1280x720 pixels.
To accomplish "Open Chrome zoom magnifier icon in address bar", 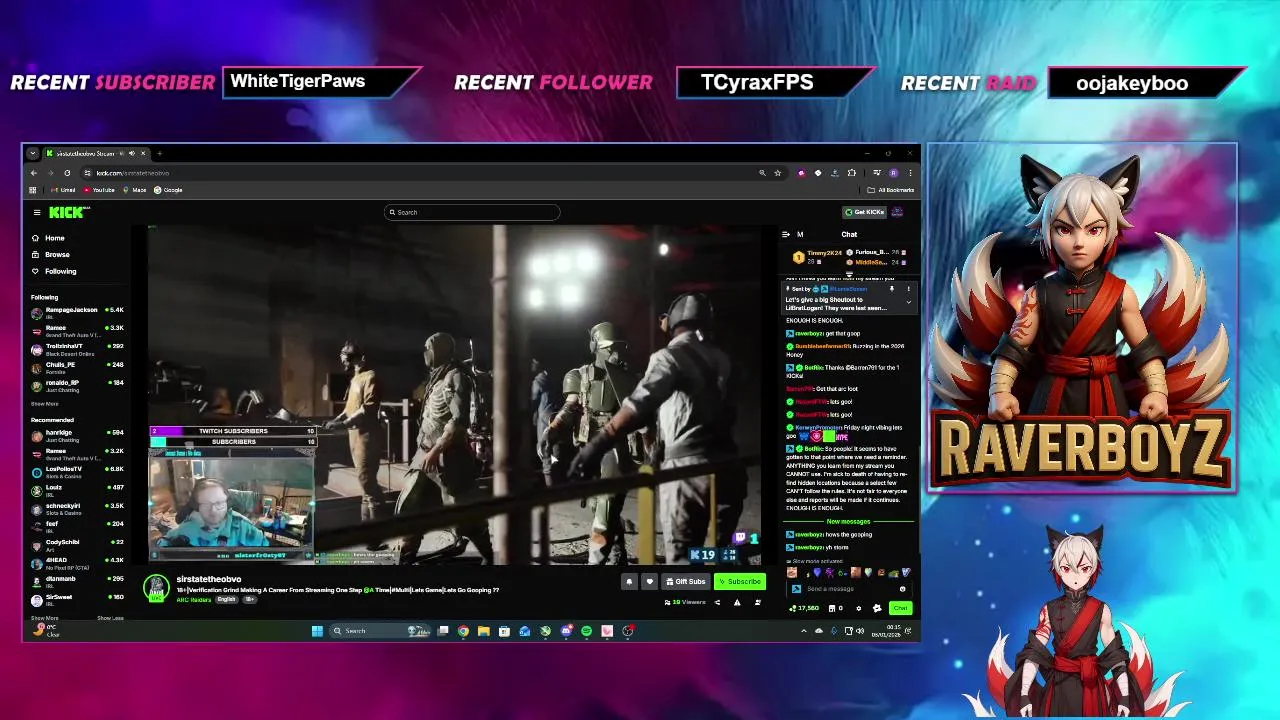I will click(x=762, y=173).
